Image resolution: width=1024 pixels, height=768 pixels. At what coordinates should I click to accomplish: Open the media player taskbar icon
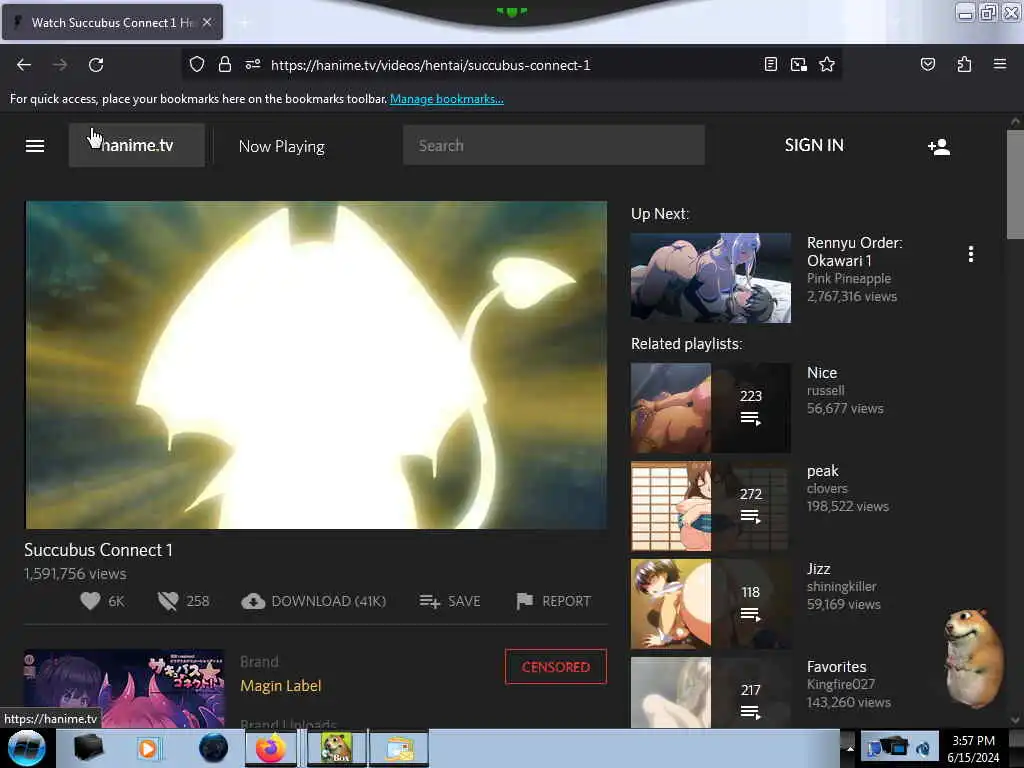[x=148, y=748]
